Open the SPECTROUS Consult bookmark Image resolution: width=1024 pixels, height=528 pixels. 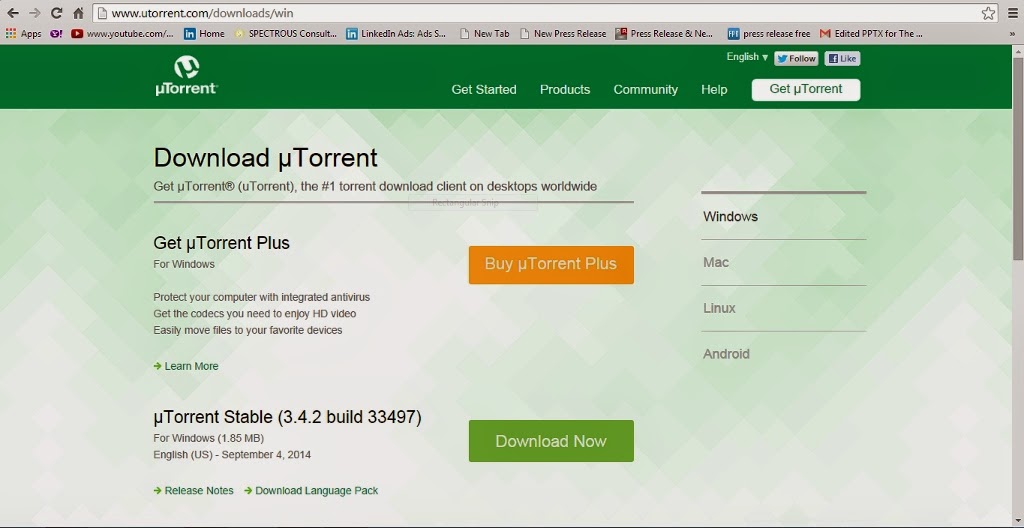coord(285,33)
